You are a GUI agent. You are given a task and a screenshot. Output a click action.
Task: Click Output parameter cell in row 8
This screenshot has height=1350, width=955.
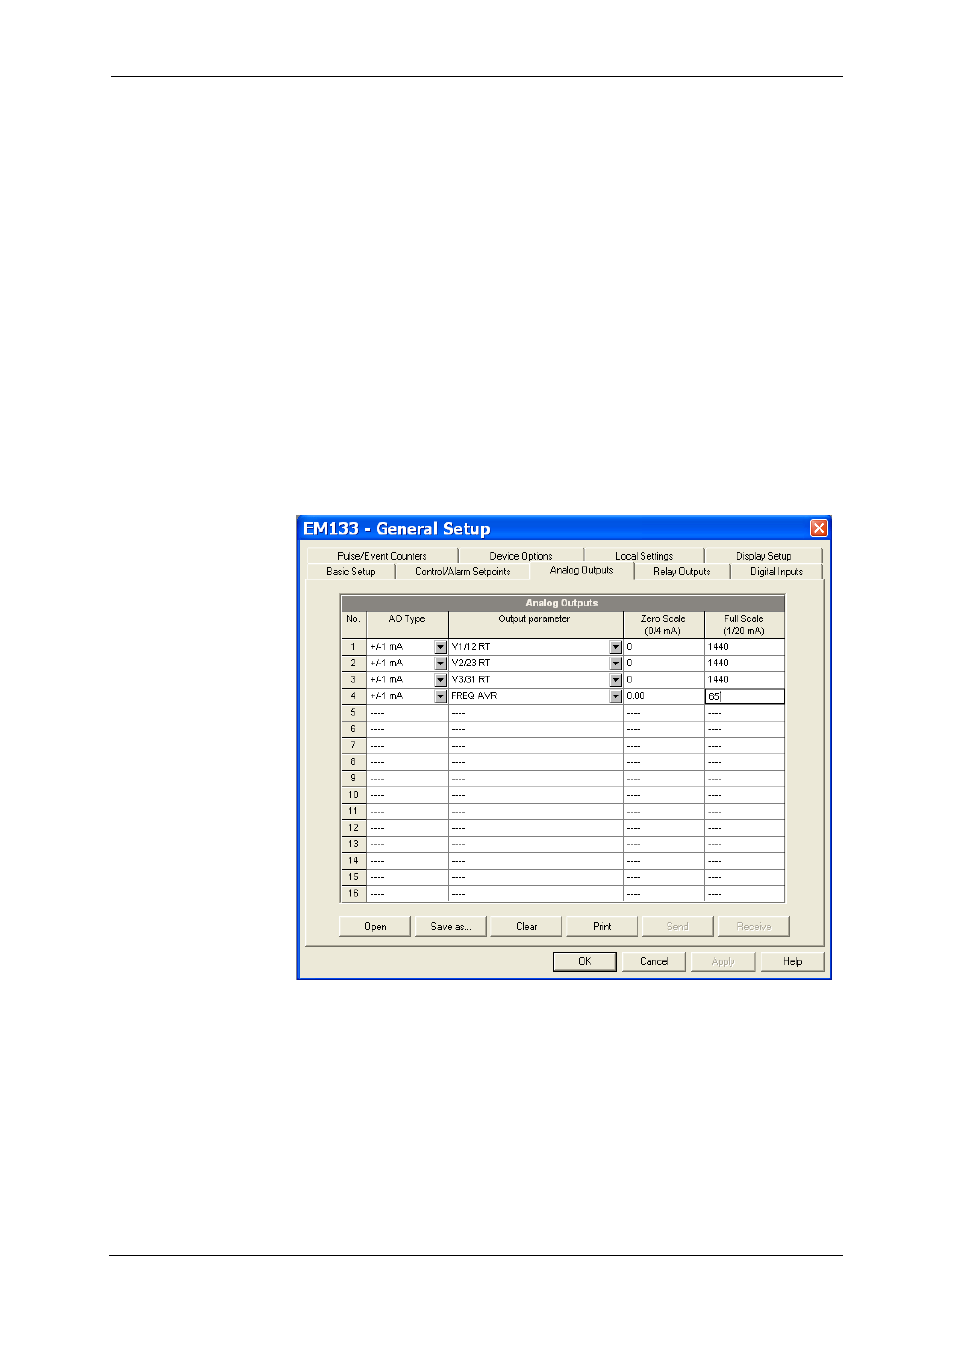[x=535, y=762]
